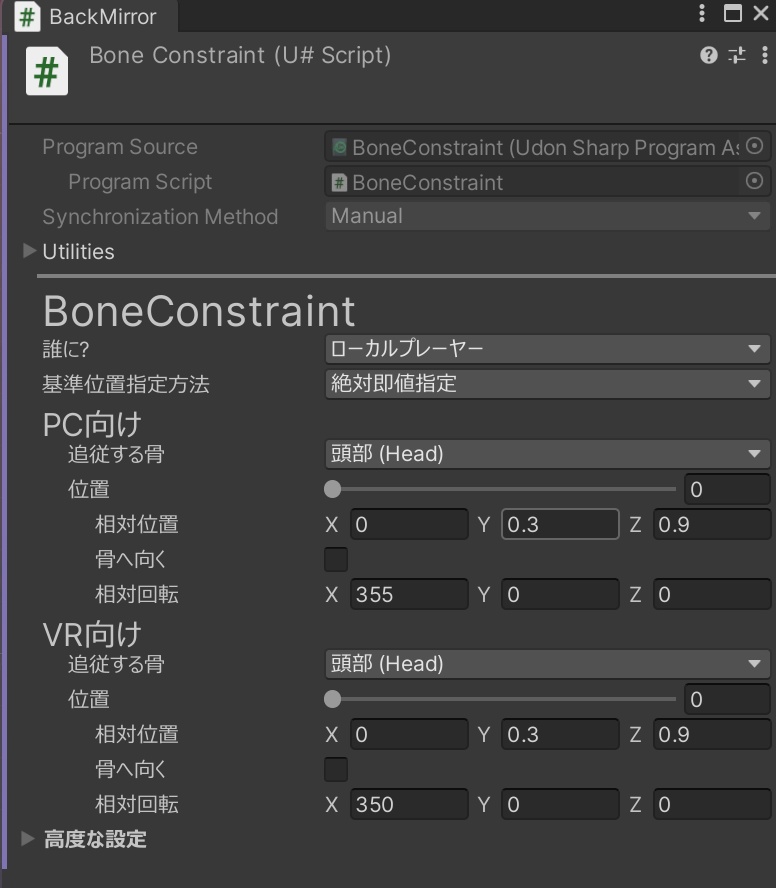Viewport: 776px width, 888px height.
Task: Click the VR向け 相対位置 Z field
Action: click(711, 735)
